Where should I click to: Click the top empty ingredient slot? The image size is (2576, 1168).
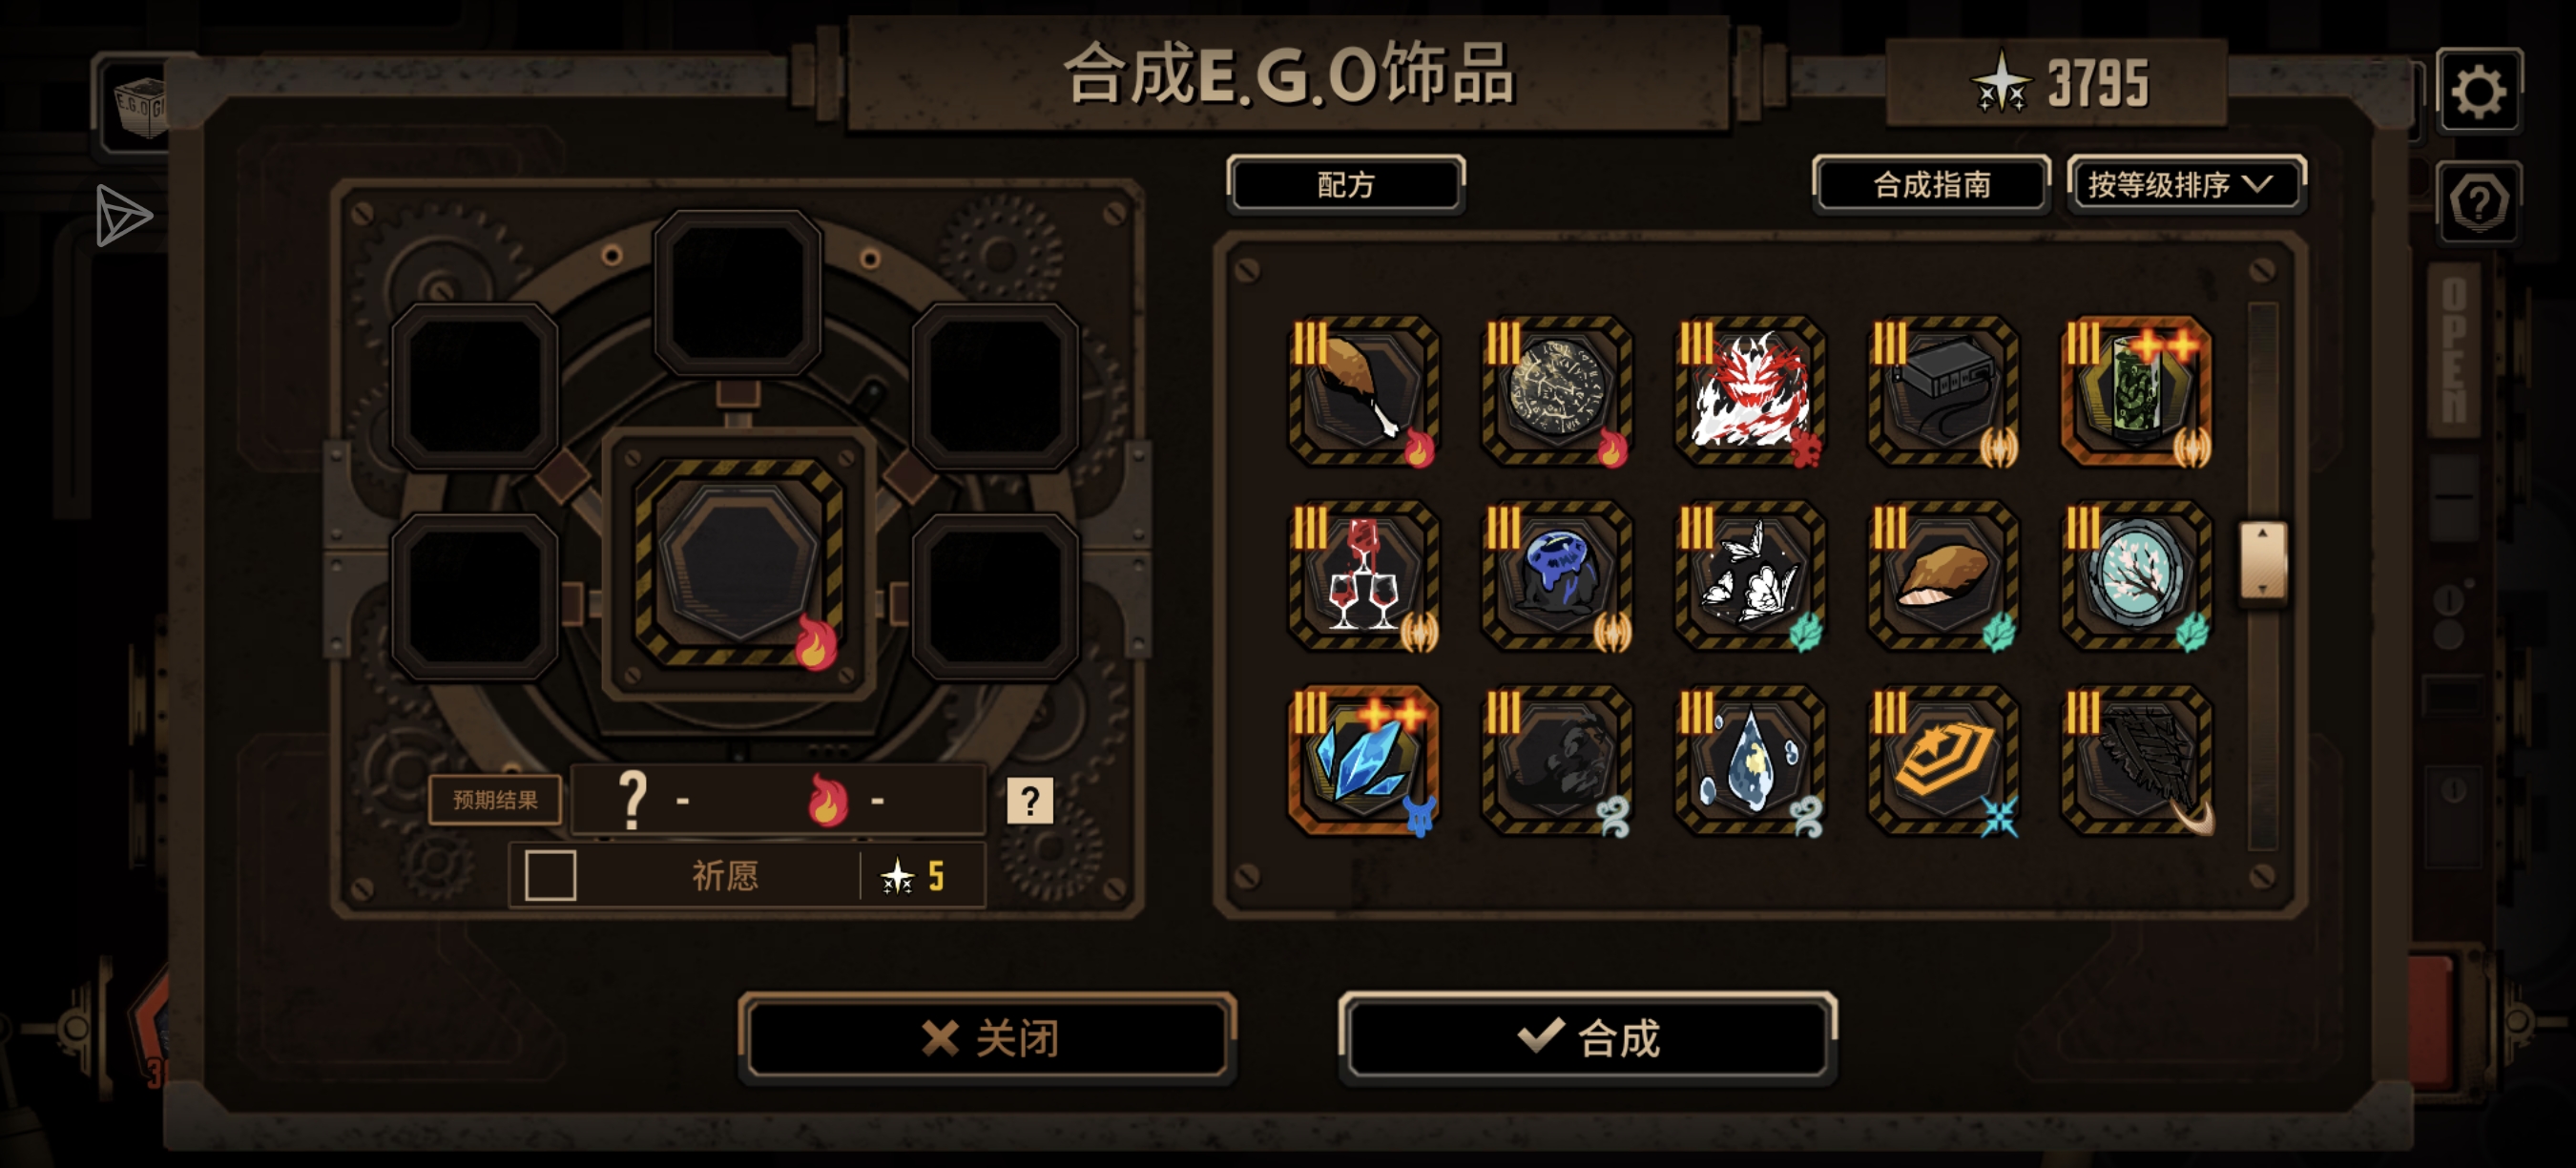(x=738, y=293)
